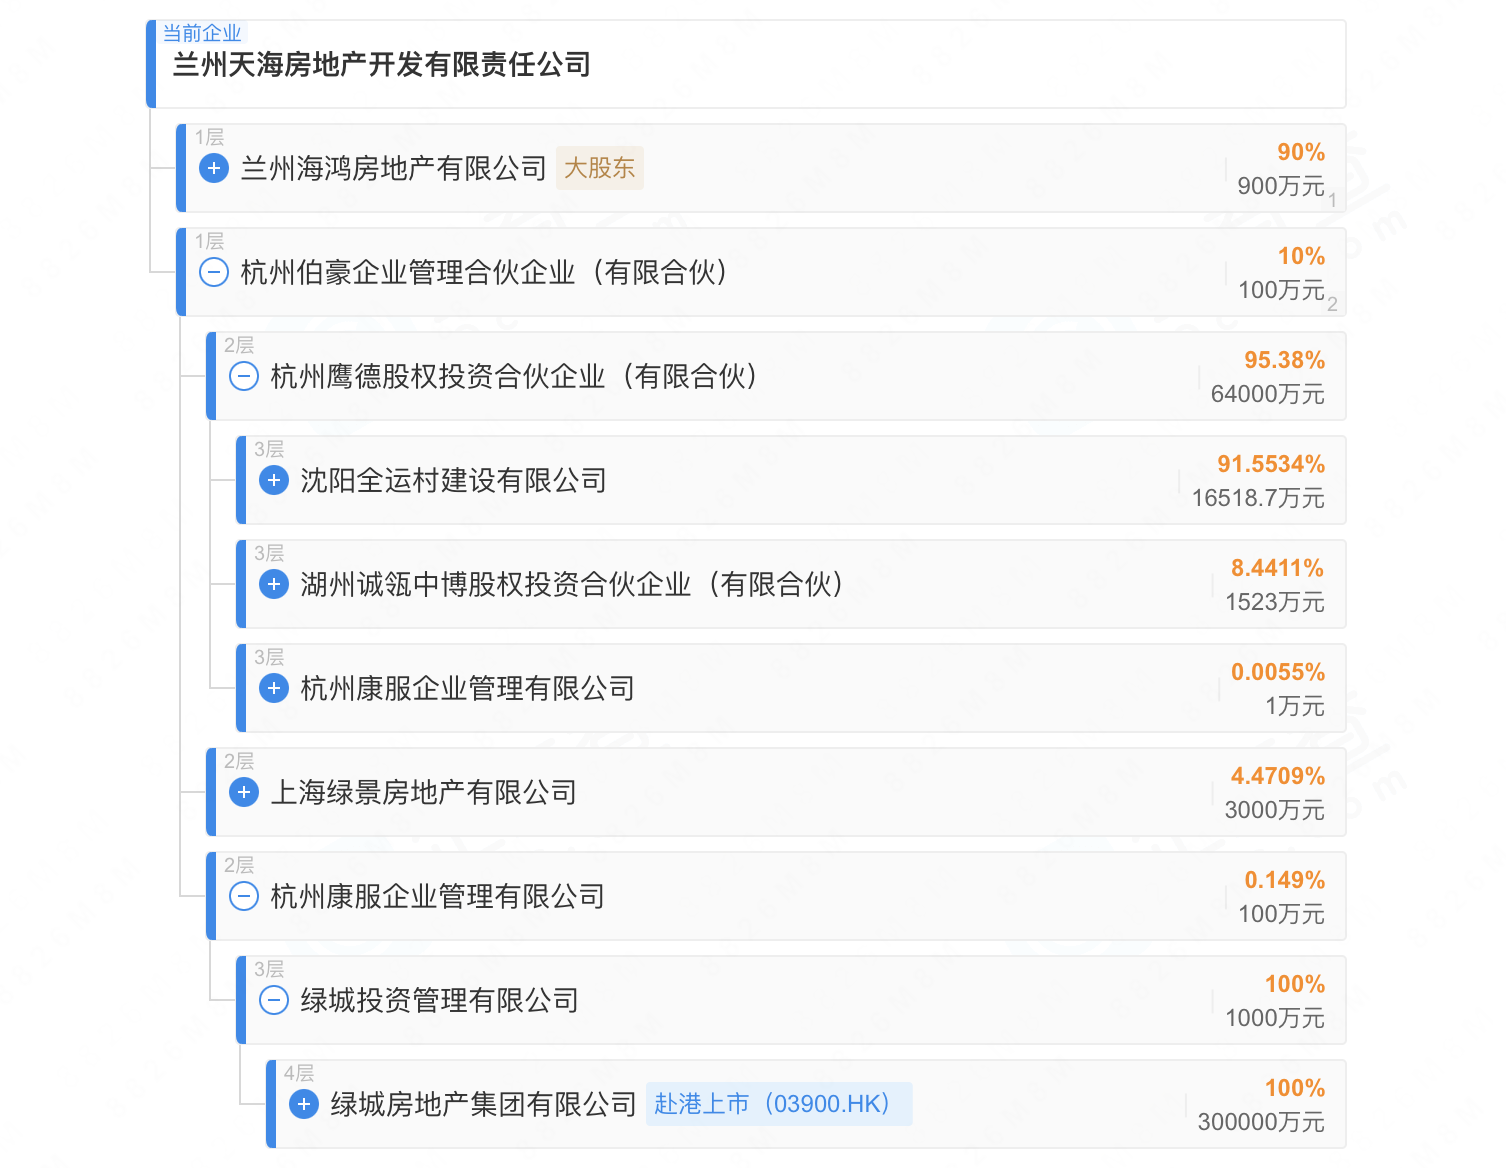Select 湖州诚瓴中博股权投资合伙企业 name

click(x=571, y=584)
